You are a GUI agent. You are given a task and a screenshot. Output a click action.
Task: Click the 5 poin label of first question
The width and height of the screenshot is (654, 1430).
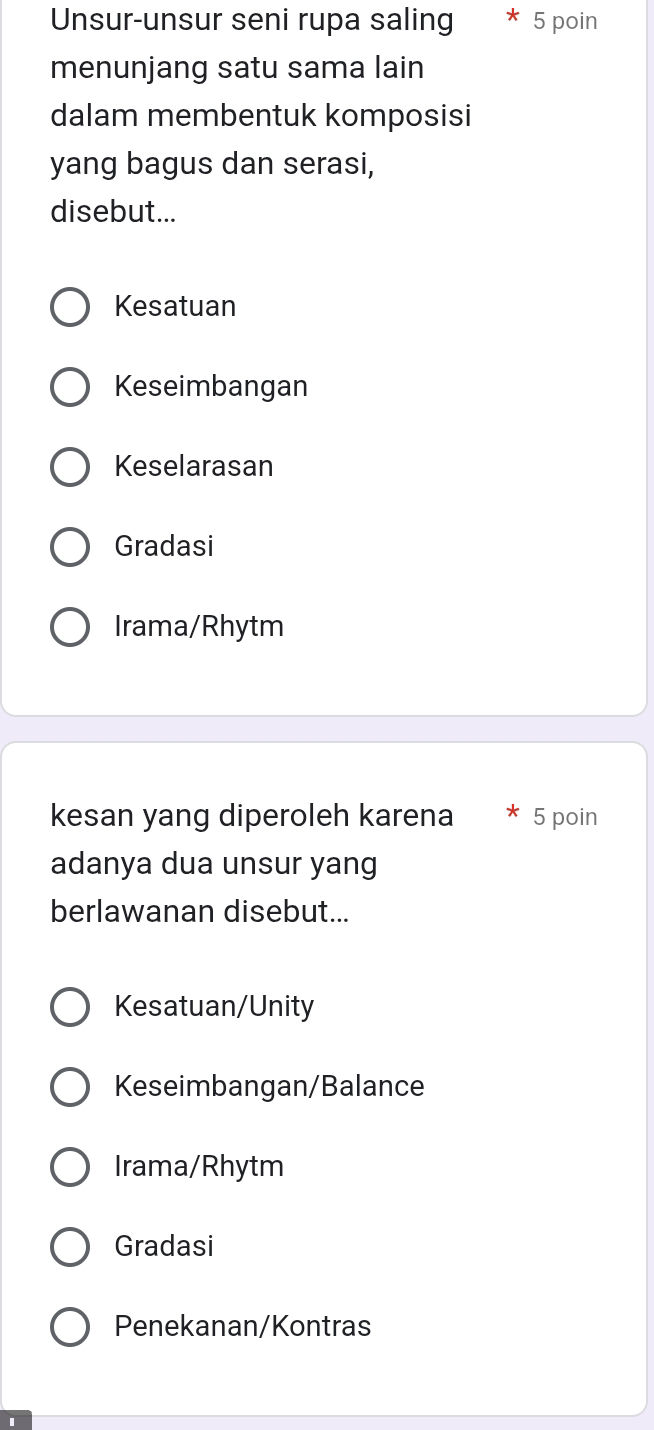point(565,20)
